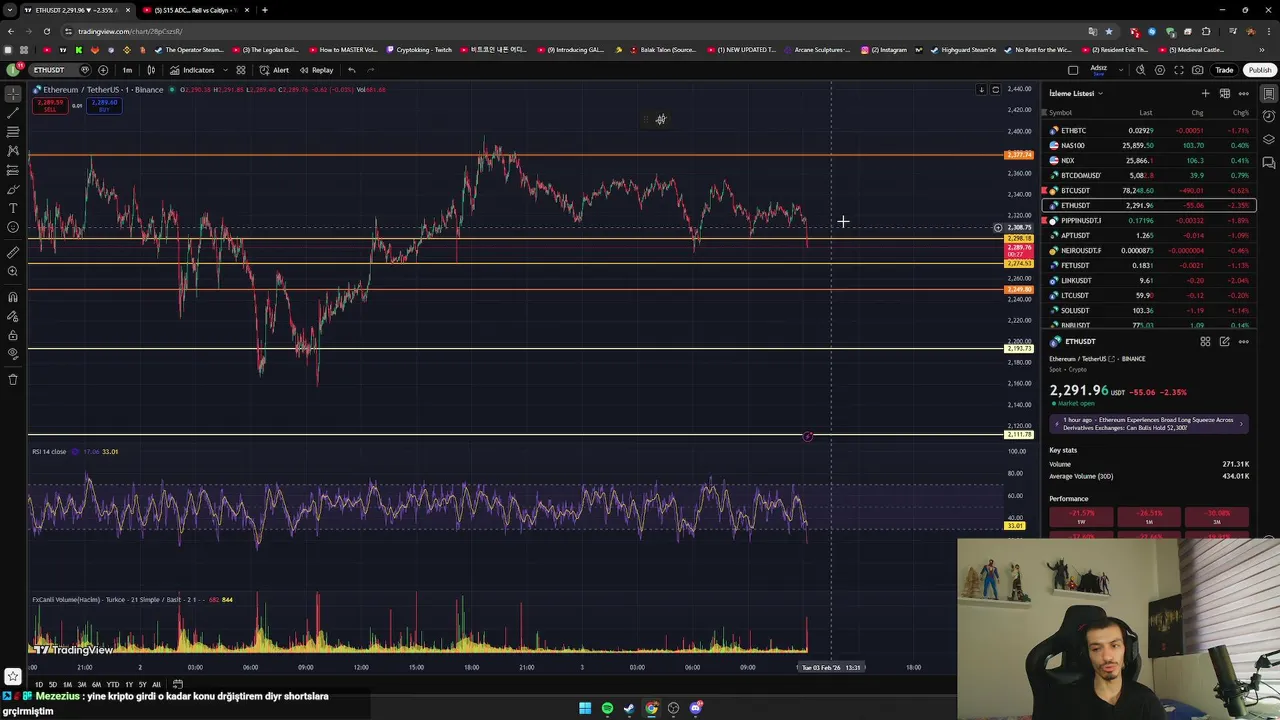Open the Fibonacci/gann tools group
Viewport: 1280px width, 720px height.
click(13, 131)
